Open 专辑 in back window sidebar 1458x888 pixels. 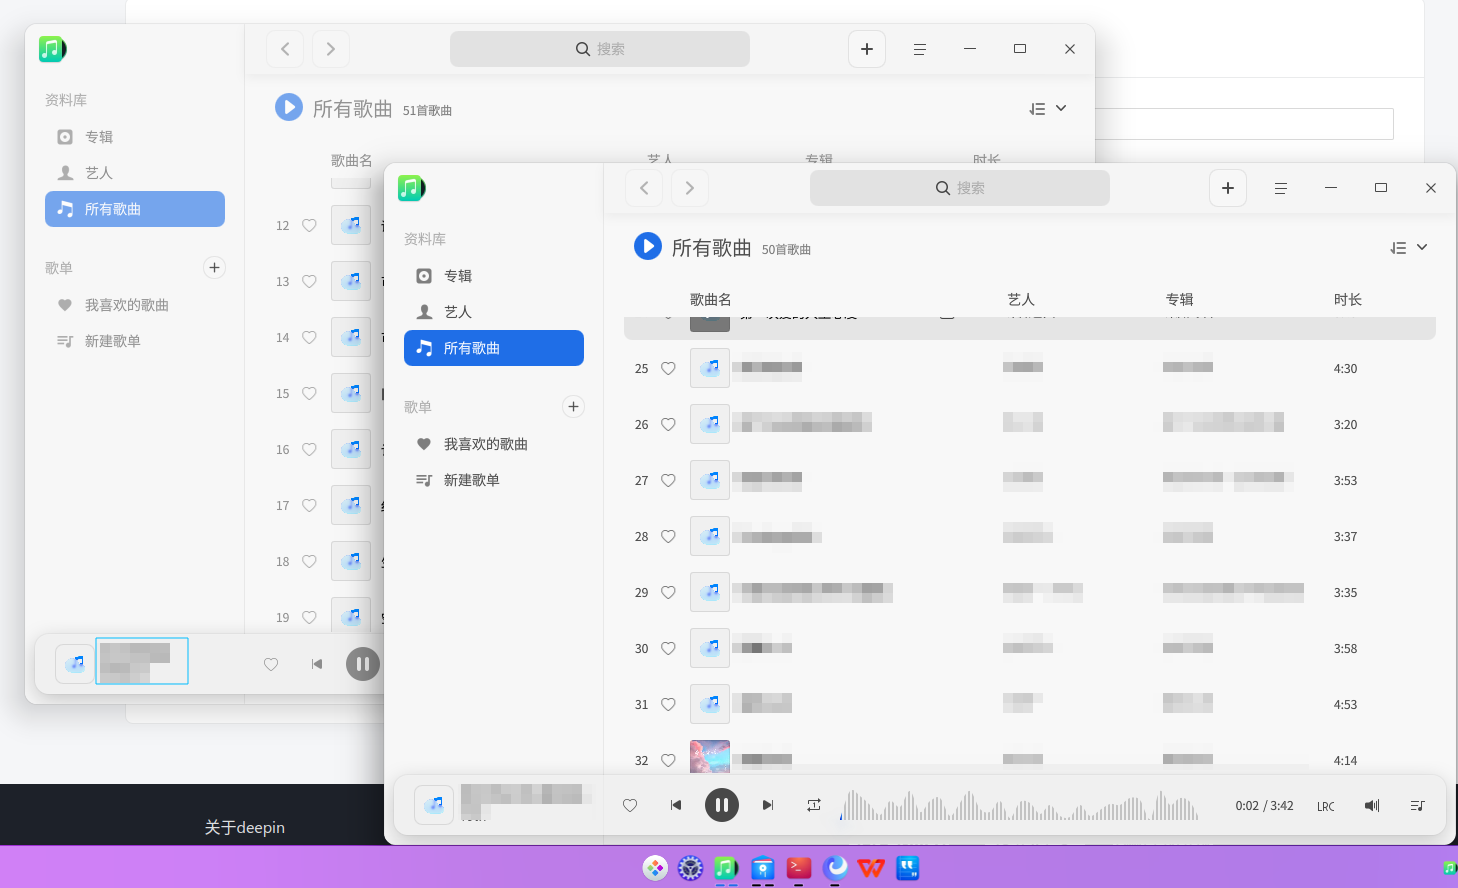pyautogui.click(x=135, y=137)
